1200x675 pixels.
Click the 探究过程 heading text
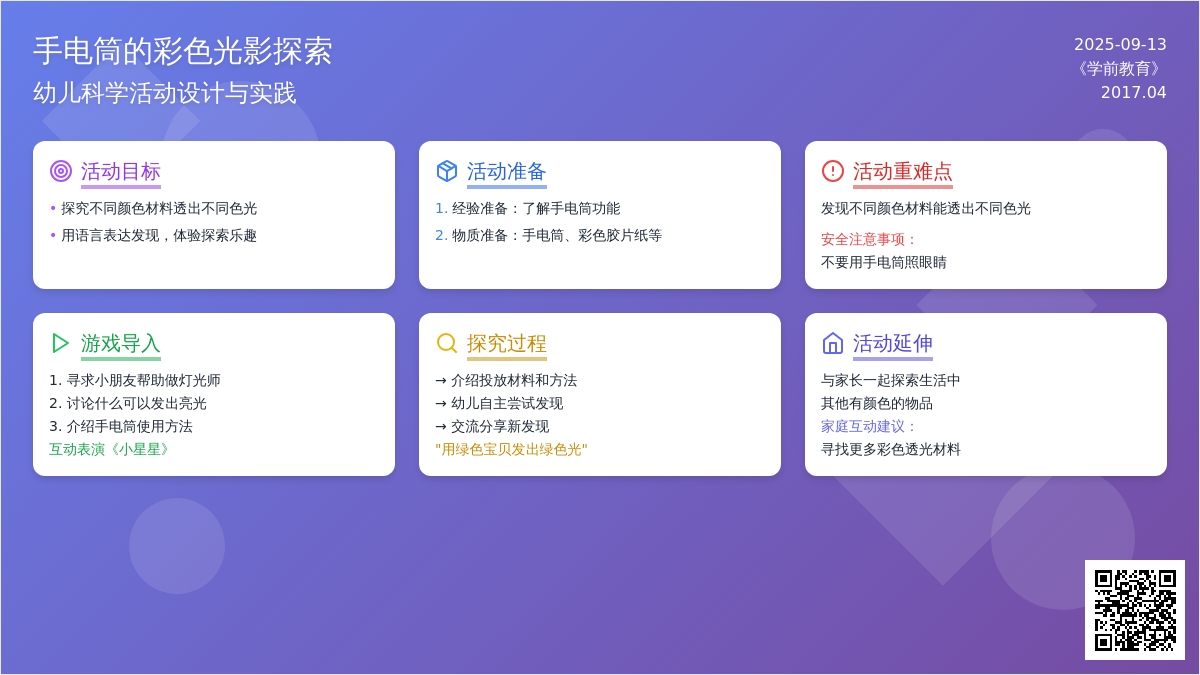coord(507,343)
